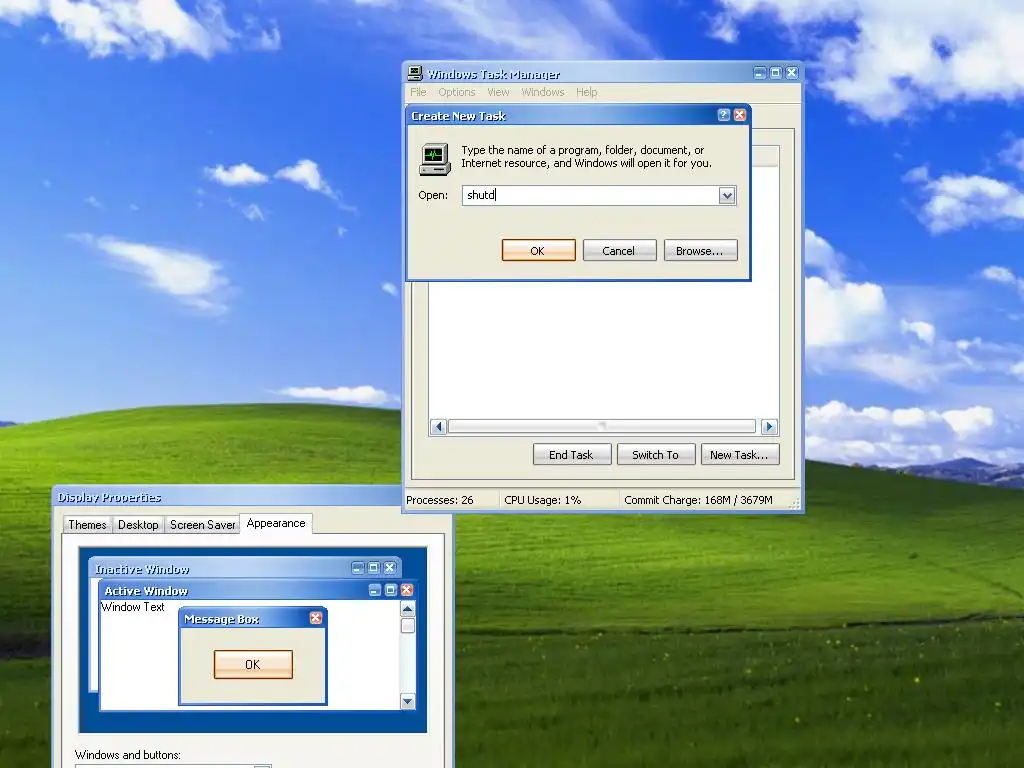
Task: Click preview Inactive Window maximize icon
Action: (374, 568)
